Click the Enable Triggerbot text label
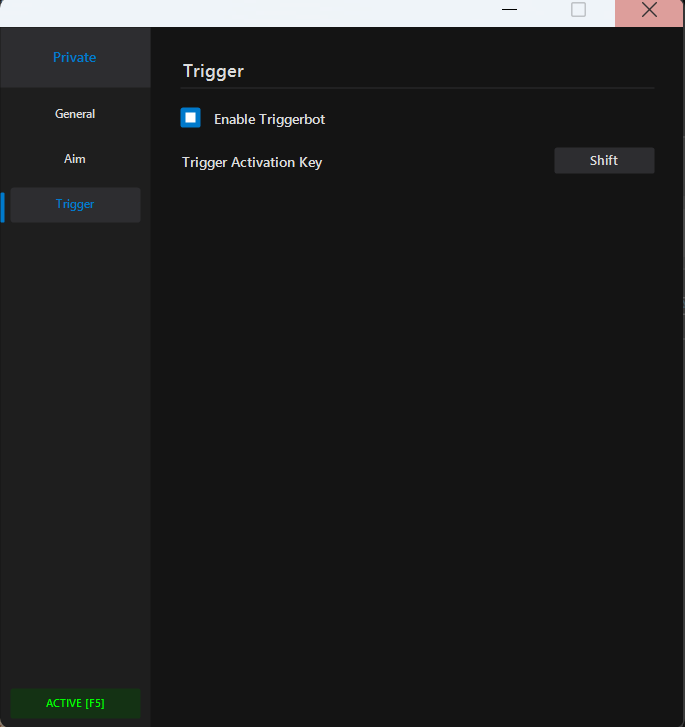Image resolution: width=685 pixels, height=727 pixels. 269,119
